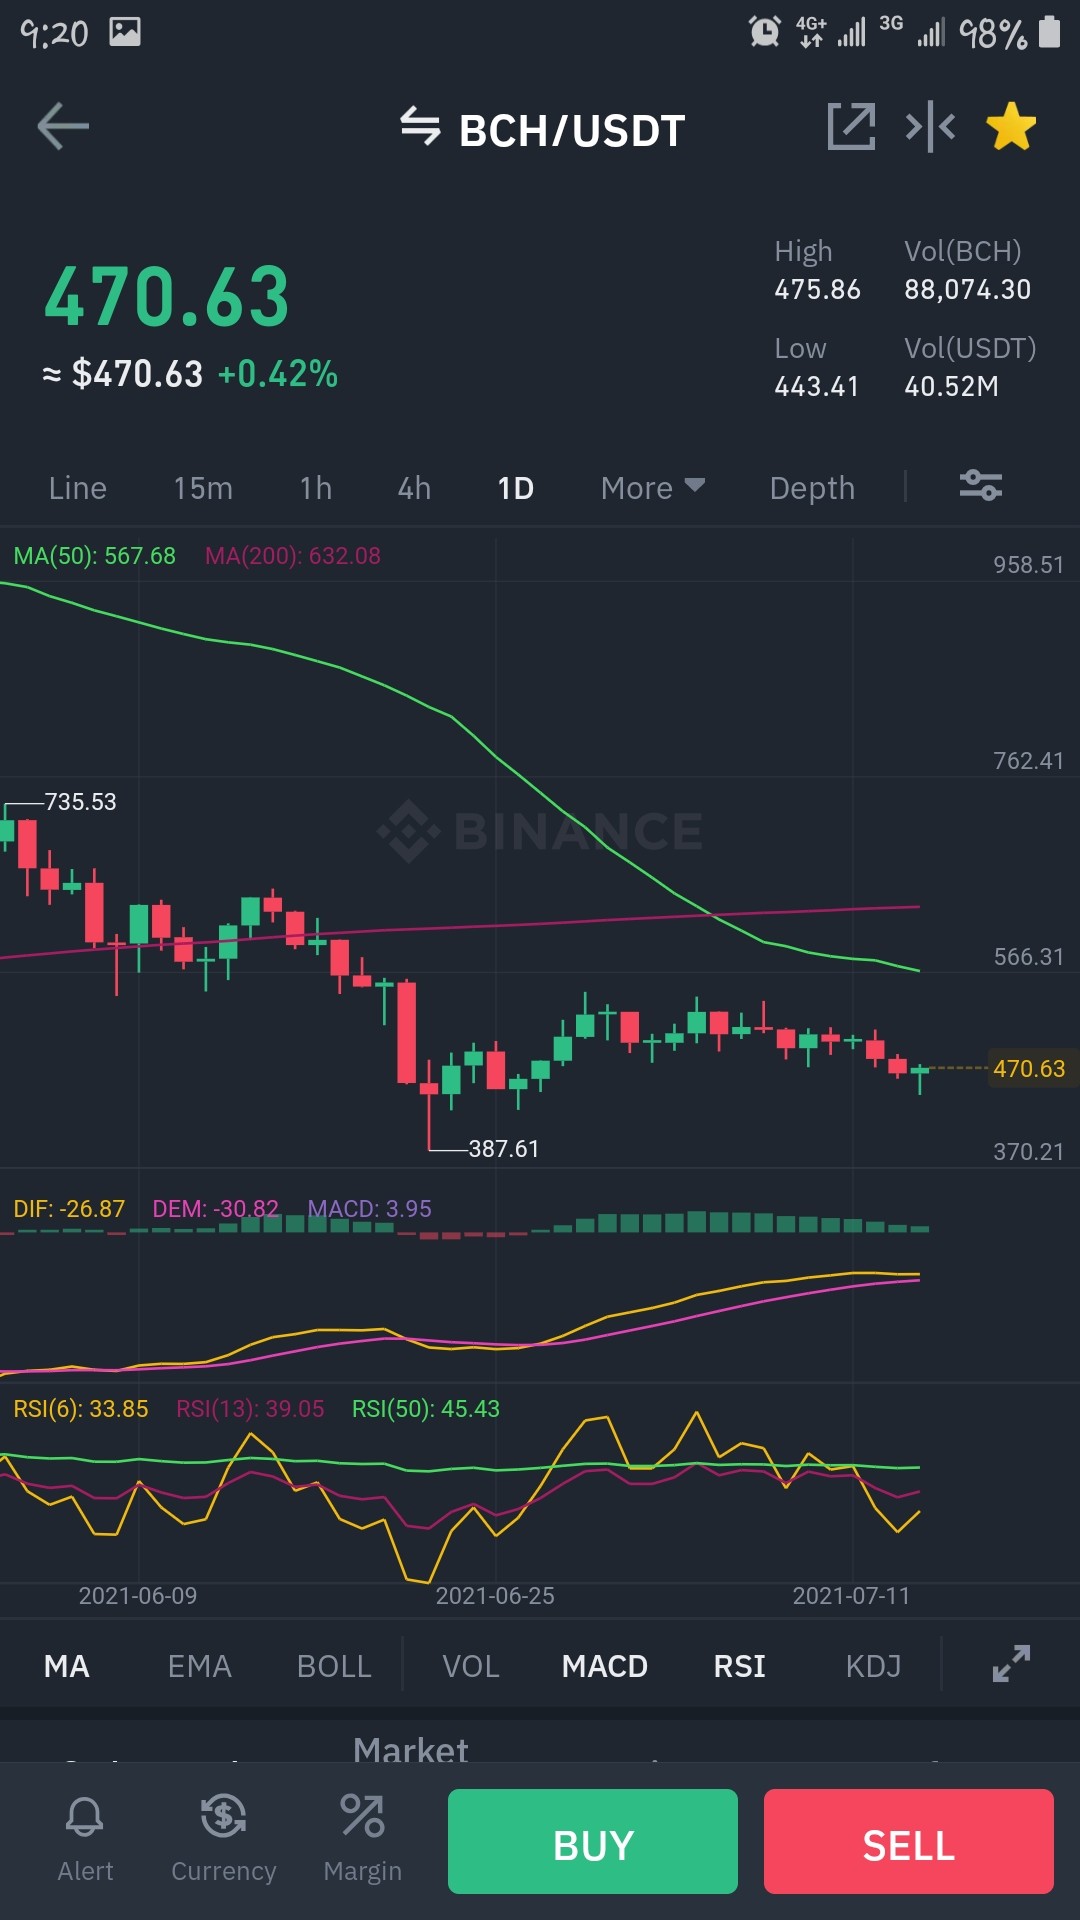Toggle the yellow favorite star
The image size is (1080, 1920).
click(x=1011, y=127)
